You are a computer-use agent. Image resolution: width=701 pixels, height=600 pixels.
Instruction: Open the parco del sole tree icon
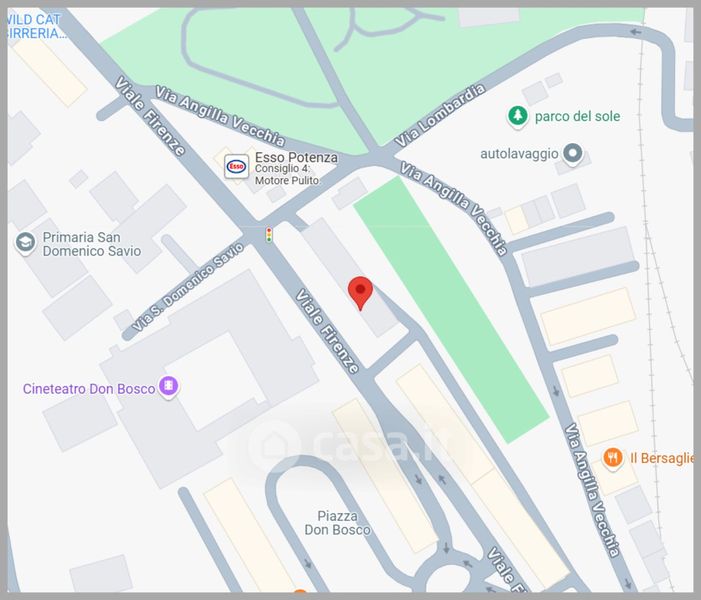518,116
